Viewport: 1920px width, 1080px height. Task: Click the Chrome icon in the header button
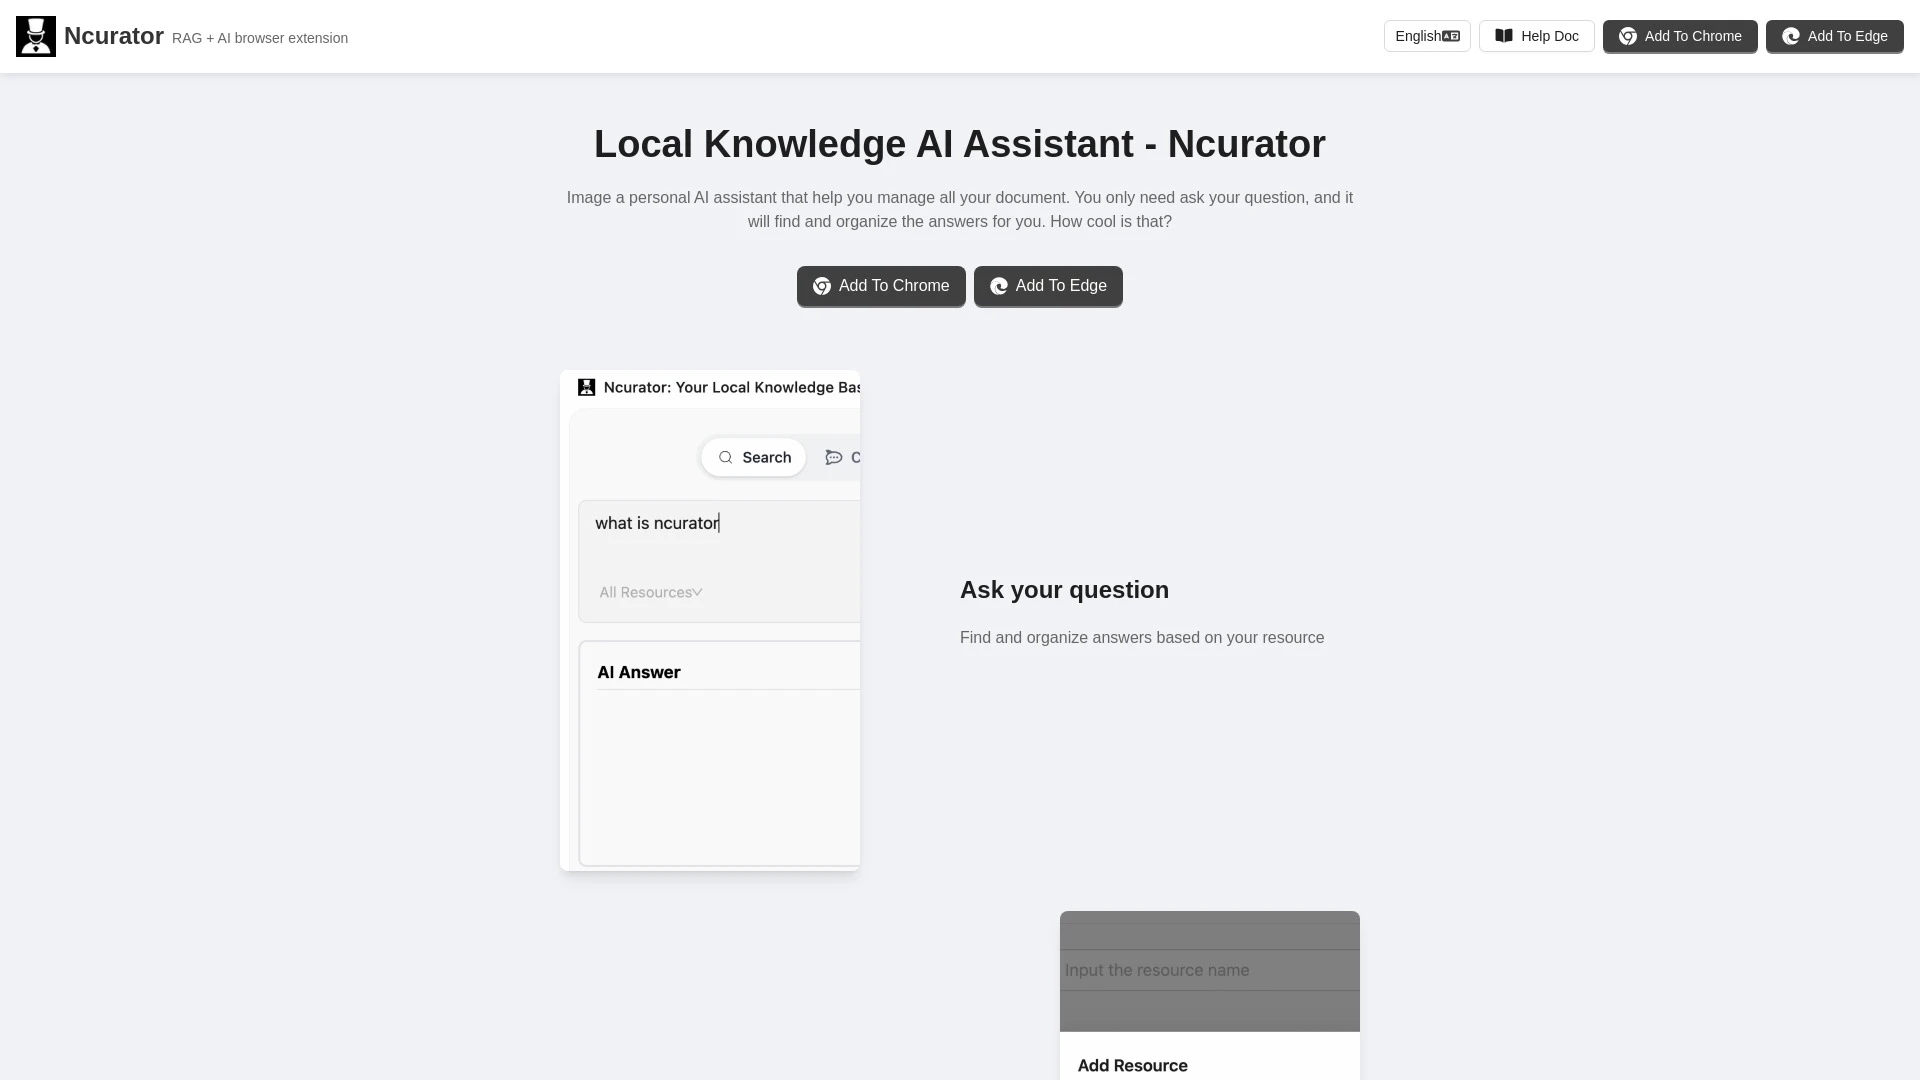click(x=1628, y=36)
